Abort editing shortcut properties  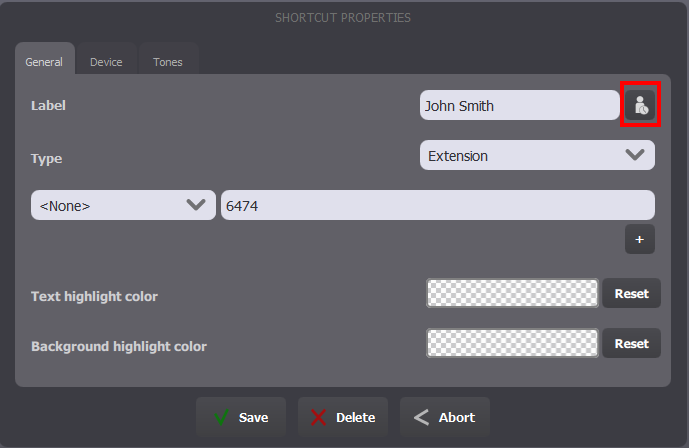click(445, 417)
